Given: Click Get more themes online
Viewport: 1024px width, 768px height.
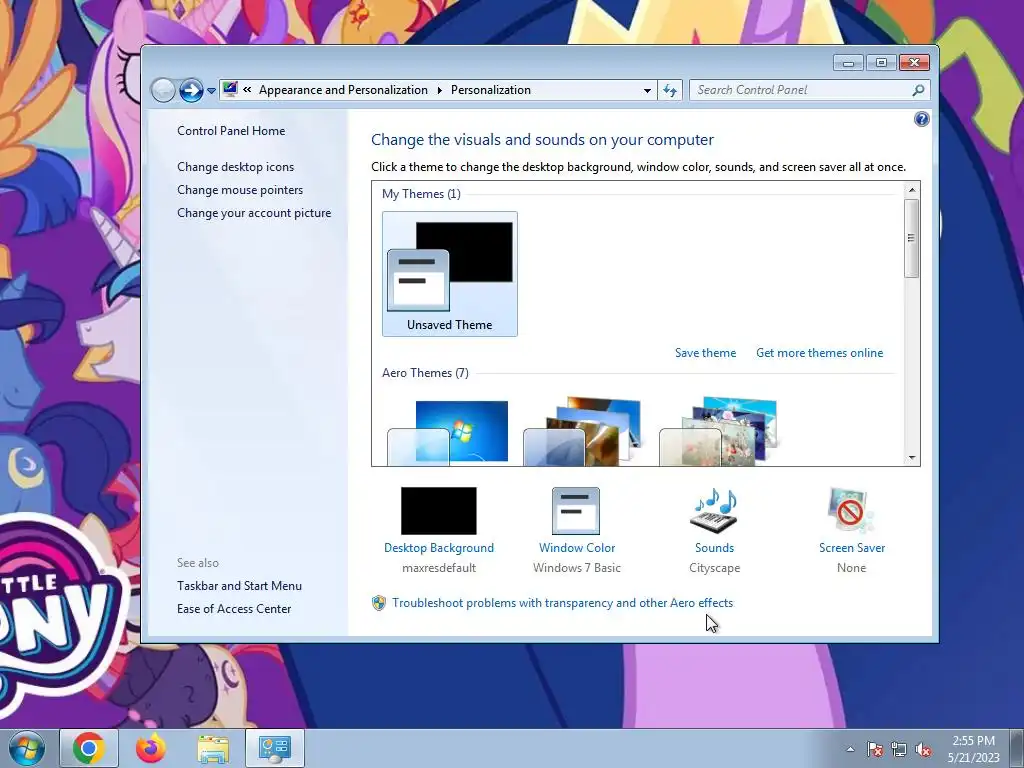Looking at the screenshot, I should (x=819, y=353).
